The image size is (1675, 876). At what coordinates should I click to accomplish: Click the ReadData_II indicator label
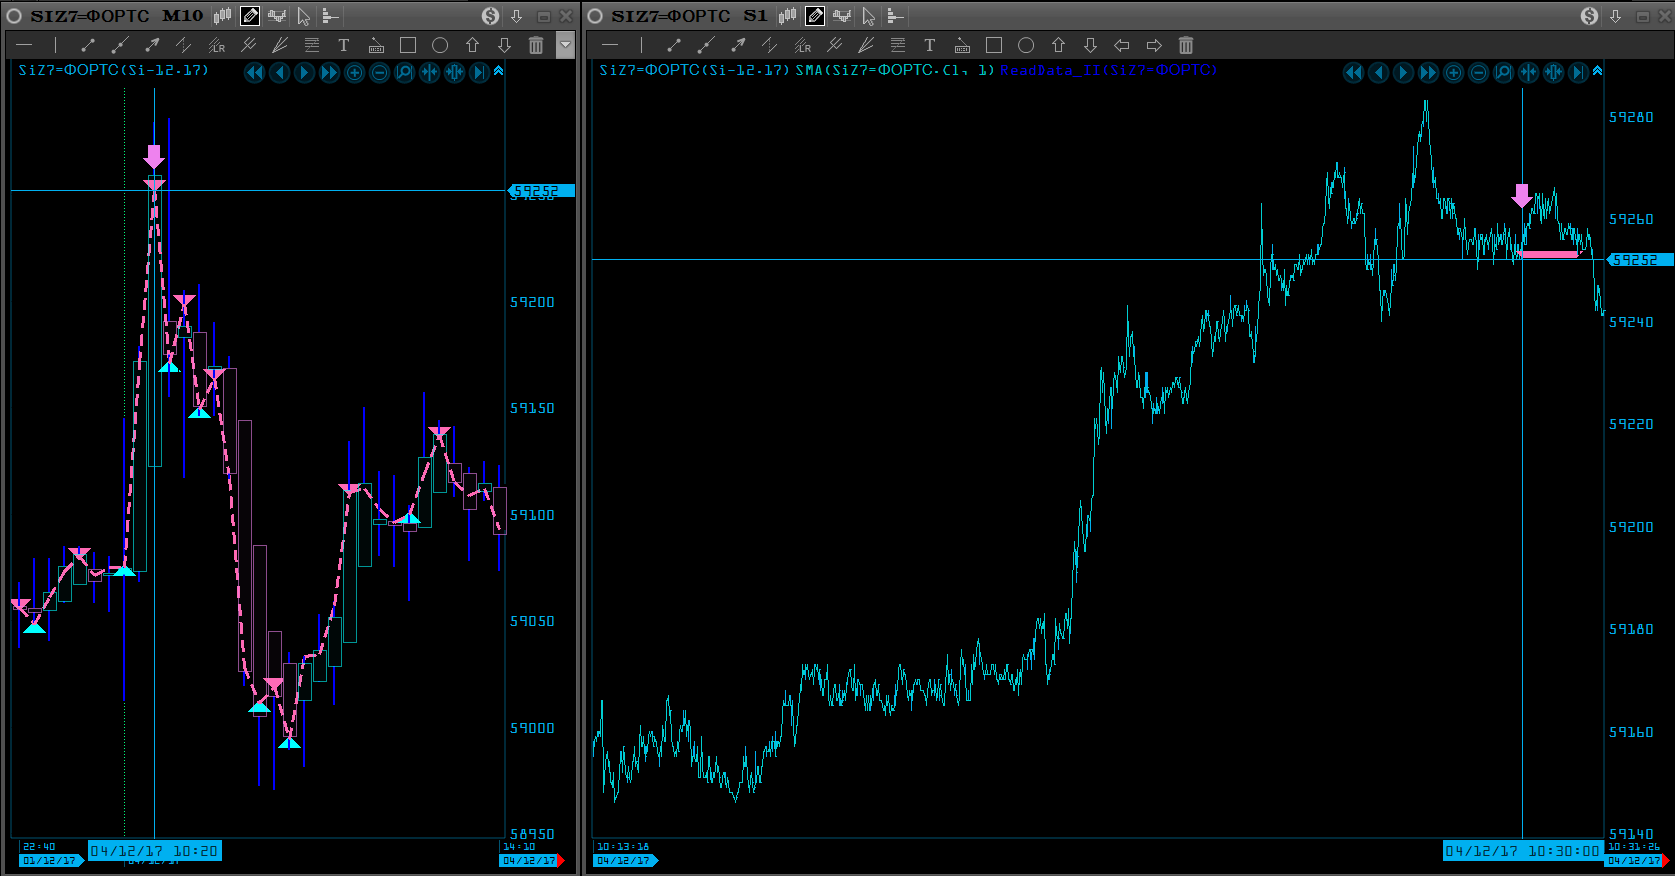click(x=1108, y=70)
